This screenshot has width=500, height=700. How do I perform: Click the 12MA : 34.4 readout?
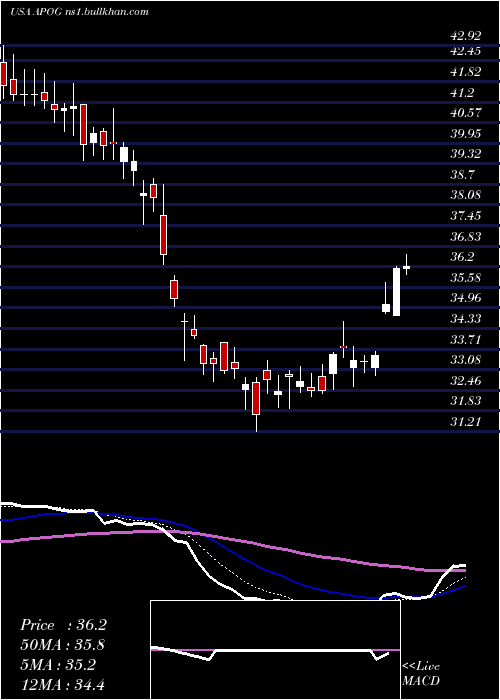click(x=63, y=684)
